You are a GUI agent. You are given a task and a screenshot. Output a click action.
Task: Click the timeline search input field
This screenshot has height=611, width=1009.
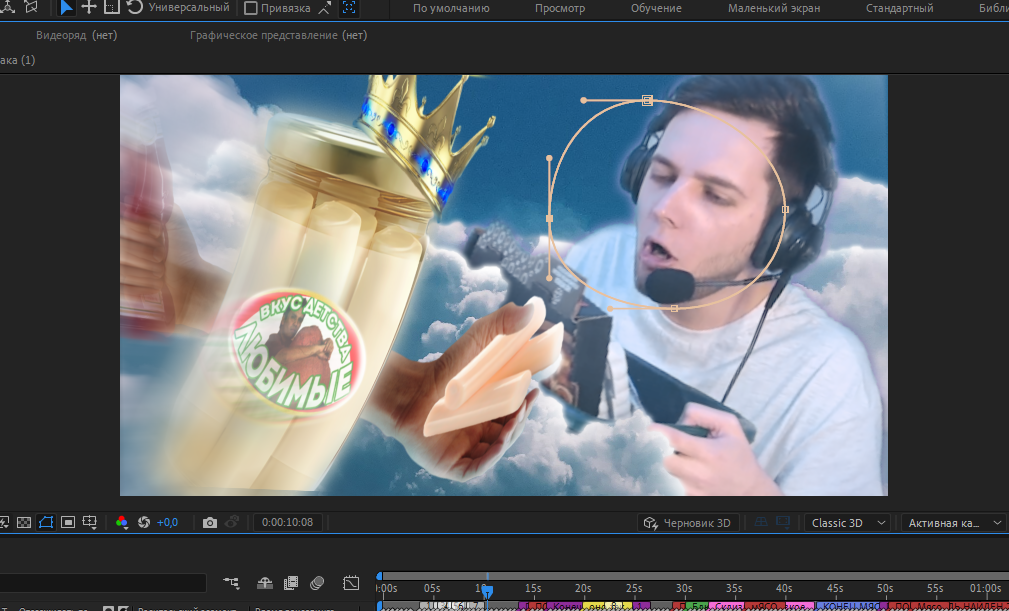coord(103,583)
